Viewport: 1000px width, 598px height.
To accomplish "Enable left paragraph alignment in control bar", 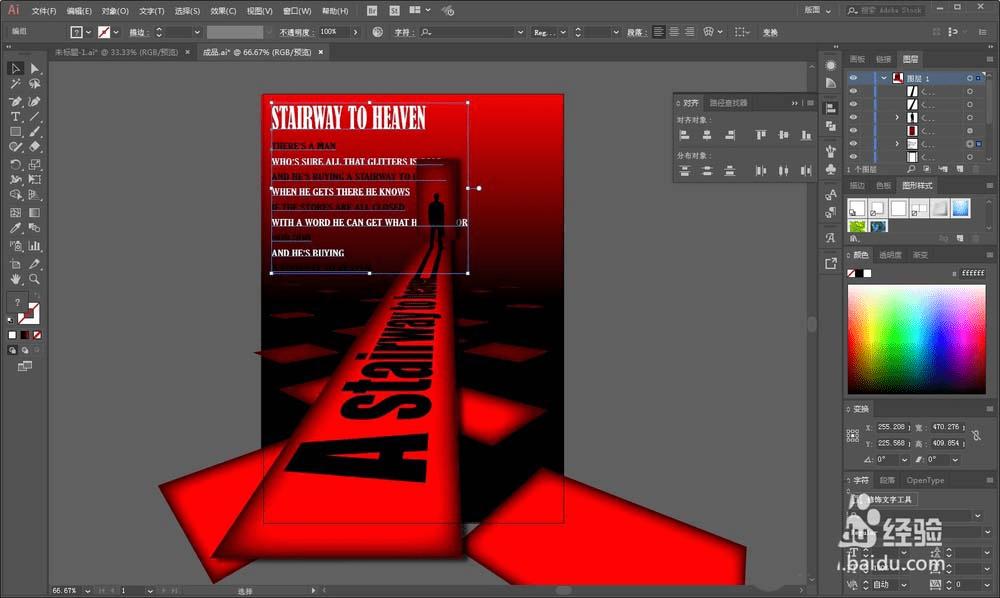I will [x=658, y=32].
